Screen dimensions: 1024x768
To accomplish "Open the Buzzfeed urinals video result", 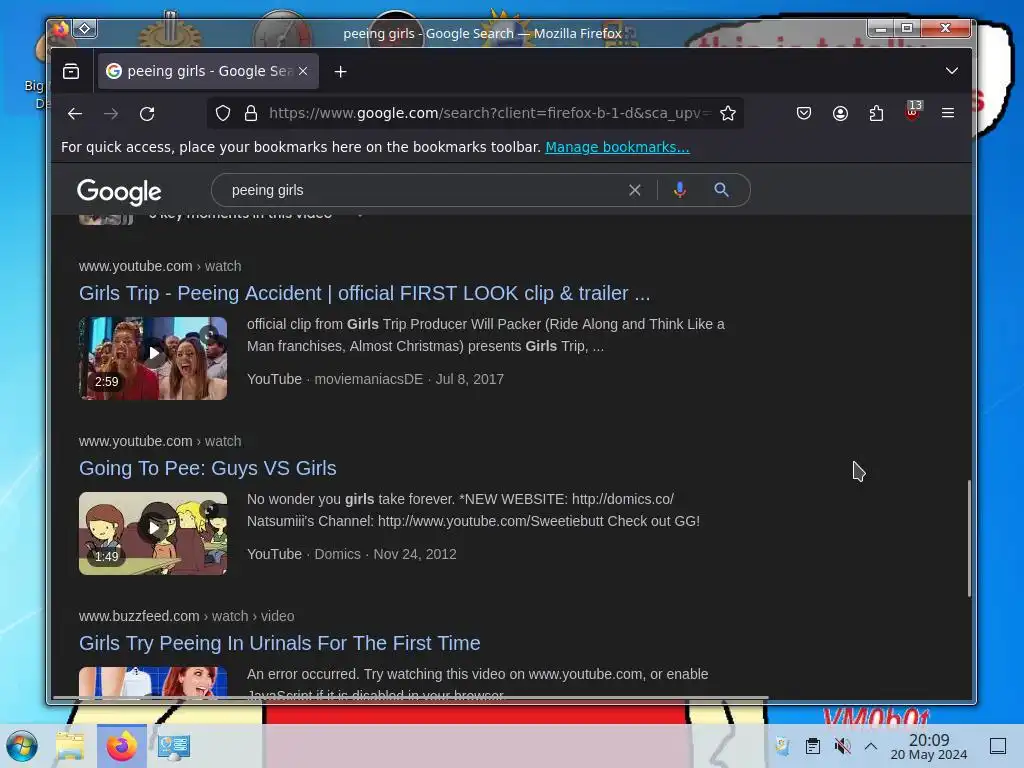I will pos(280,643).
